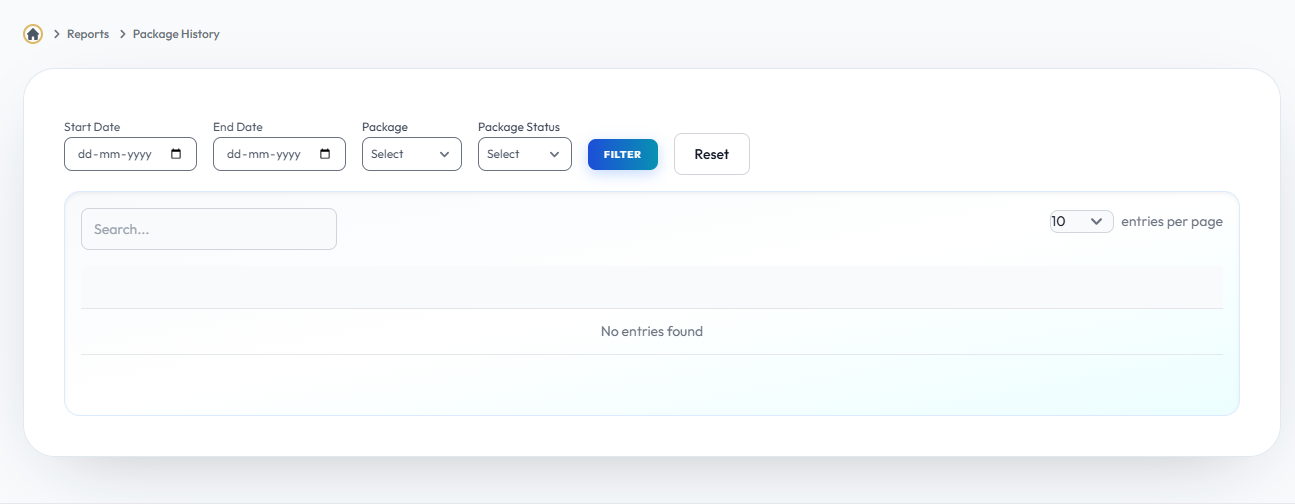Image resolution: width=1295 pixels, height=504 pixels.
Task: Clear filters with the Reset button
Action: [x=712, y=154]
